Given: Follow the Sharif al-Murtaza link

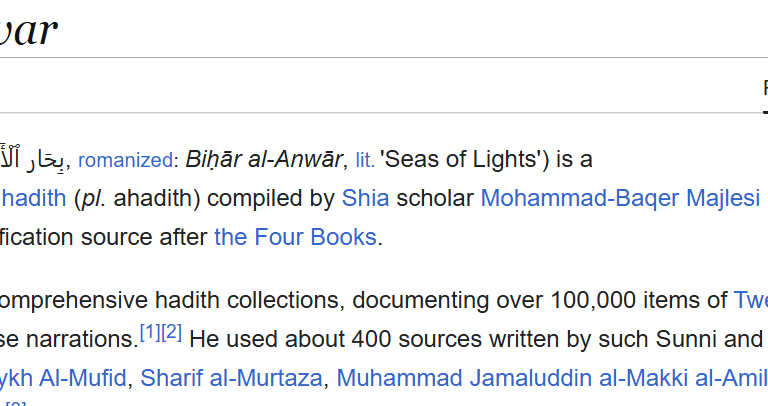Looking at the screenshot, I should point(231,378).
